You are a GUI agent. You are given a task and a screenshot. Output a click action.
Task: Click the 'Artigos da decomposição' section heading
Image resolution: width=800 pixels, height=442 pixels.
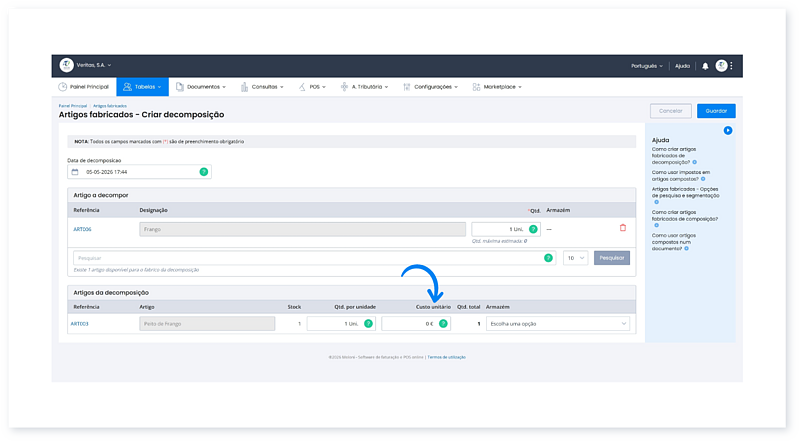coord(111,293)
